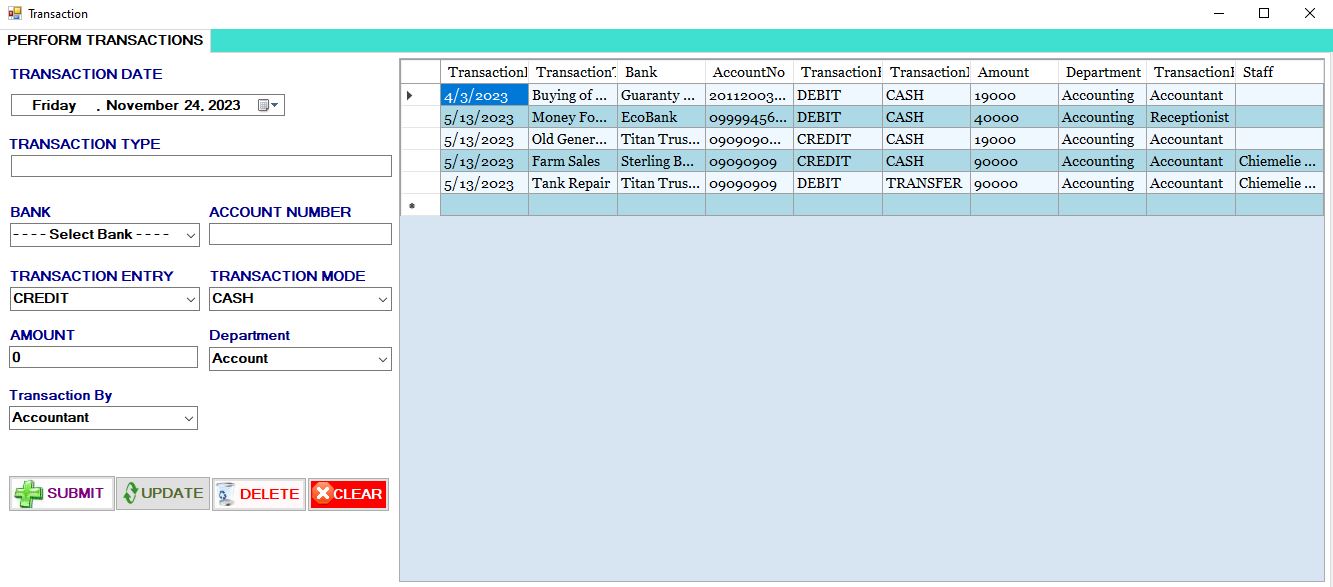This screenshot has height=587, width=1333.
Task: Click the TRANSFER mode cell
Action: [926, 183]
